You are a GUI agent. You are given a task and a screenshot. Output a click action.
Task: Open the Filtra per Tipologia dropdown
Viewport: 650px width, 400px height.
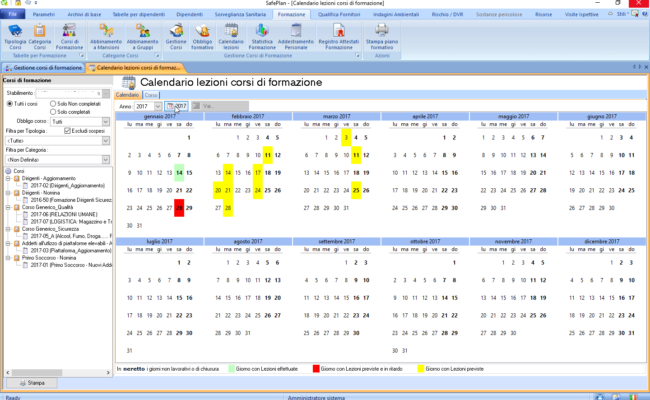(106, 141)
